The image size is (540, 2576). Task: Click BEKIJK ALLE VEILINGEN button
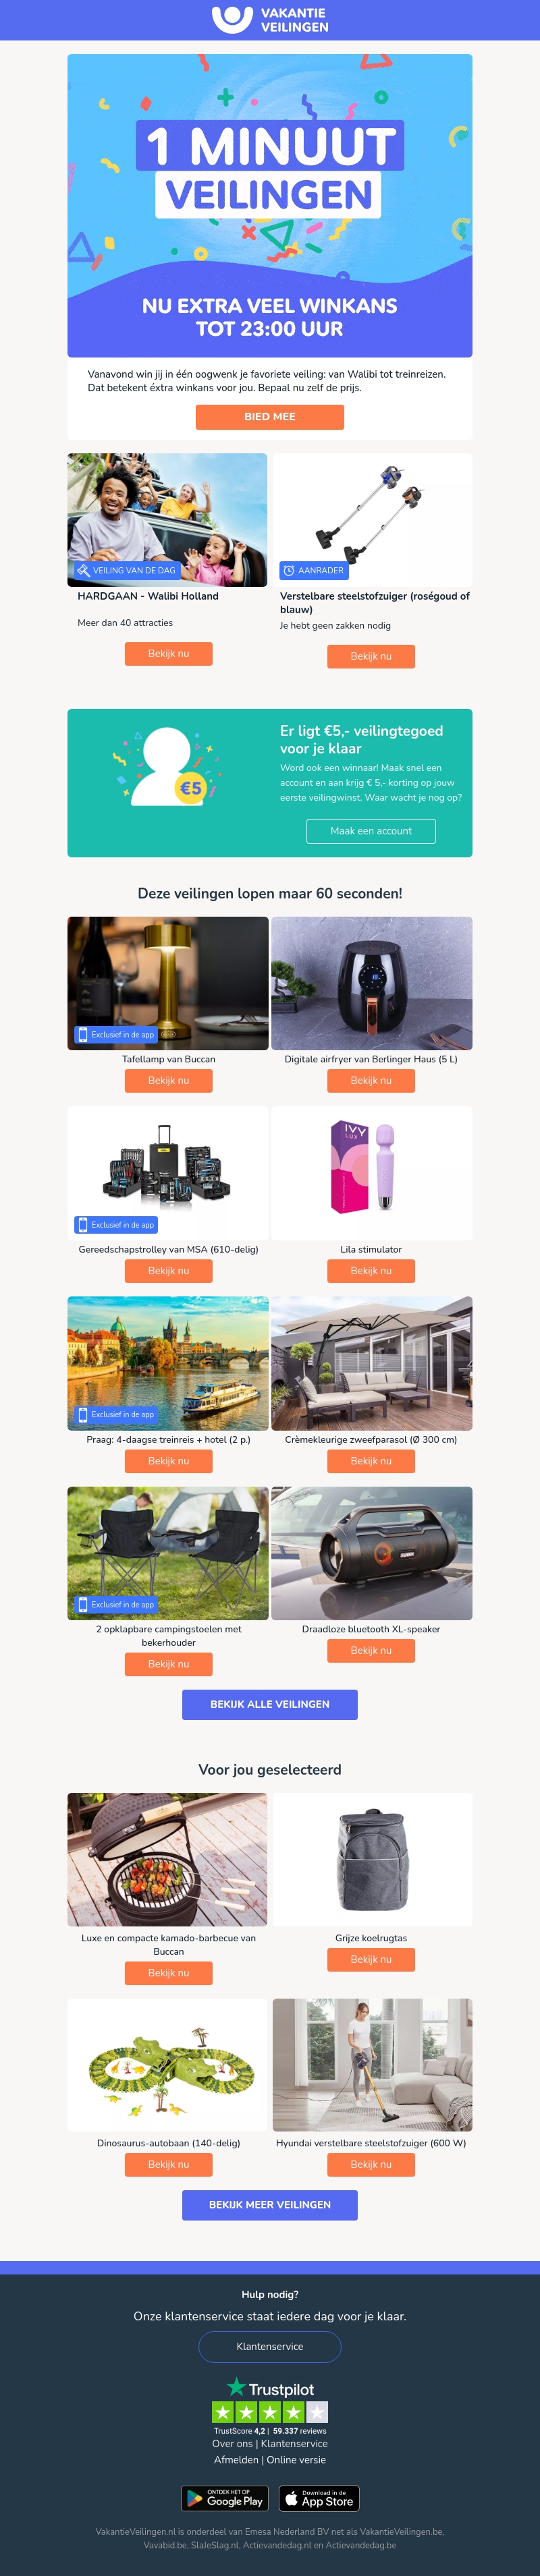[270, 1704]
